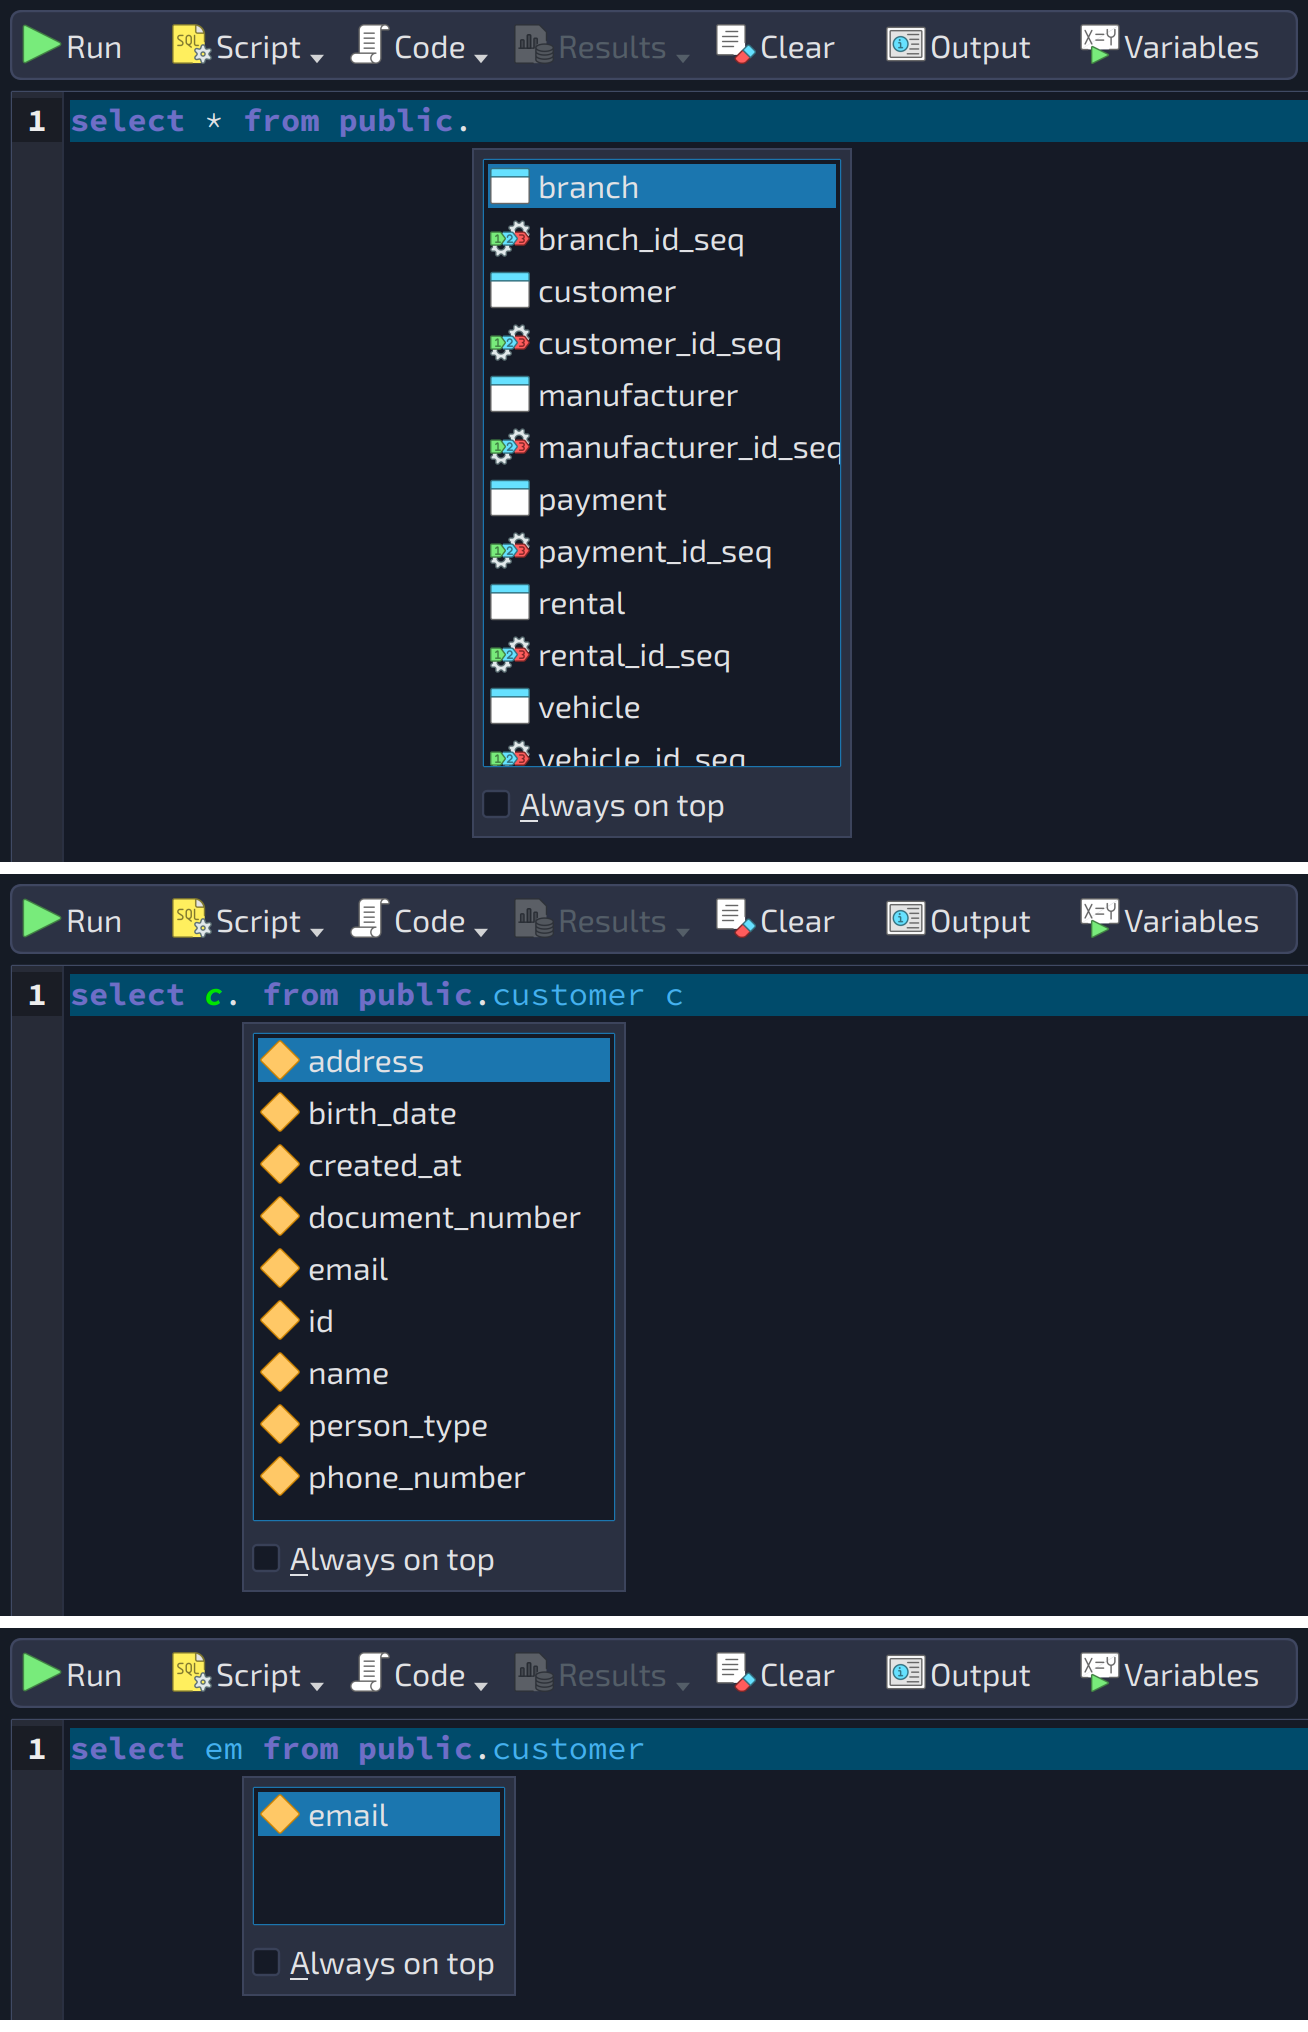
Task: Pick the vehicle table suggestion
Action: coord(662,707)
